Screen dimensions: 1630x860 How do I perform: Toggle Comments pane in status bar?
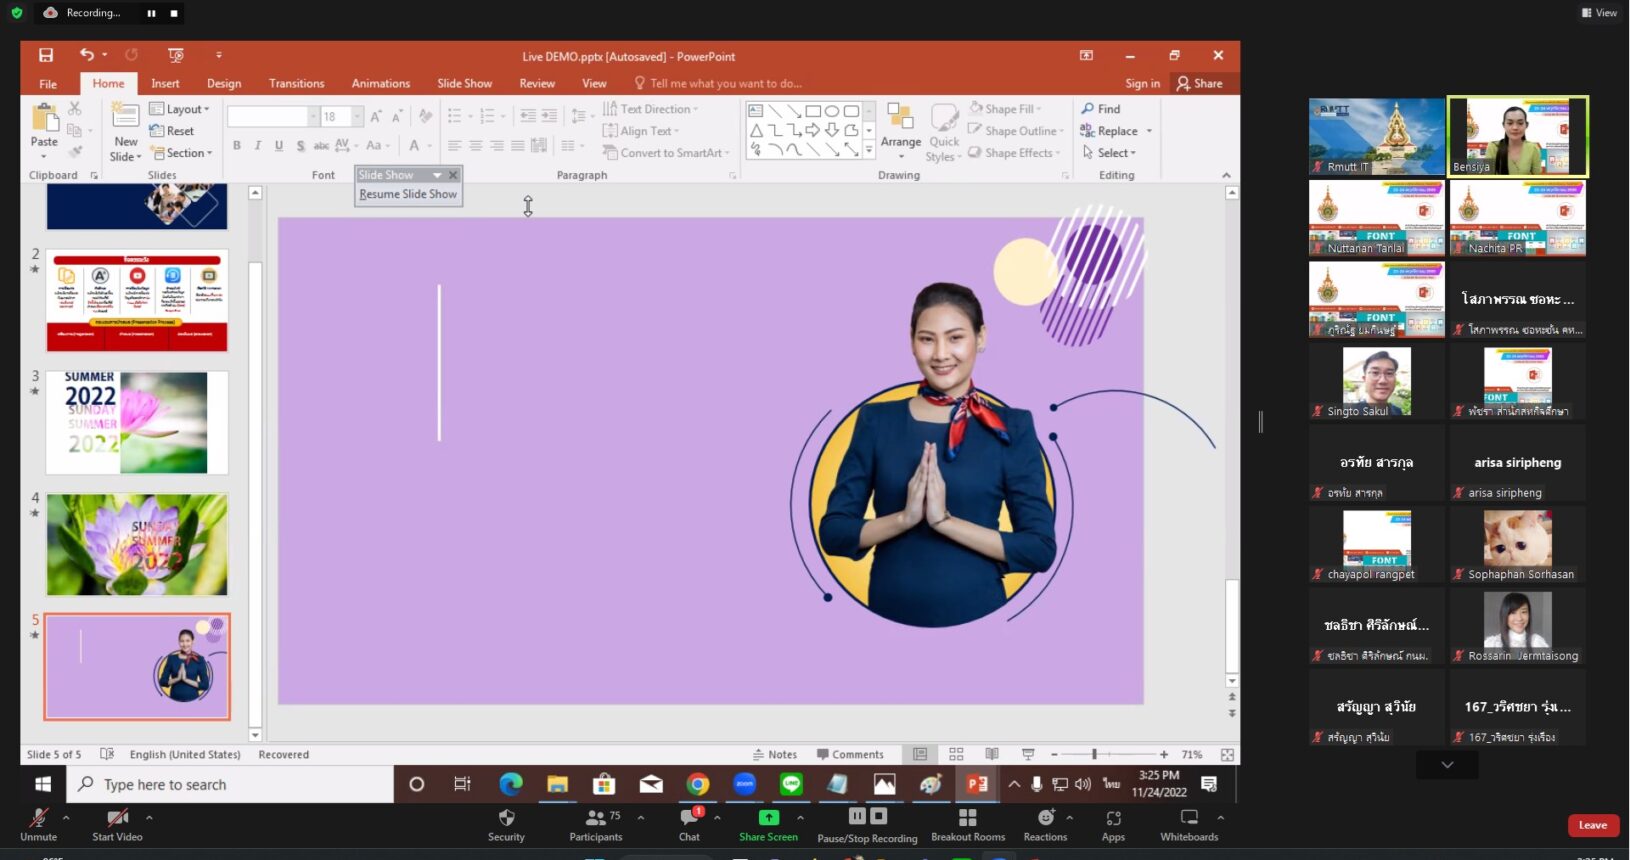(850, 754)
